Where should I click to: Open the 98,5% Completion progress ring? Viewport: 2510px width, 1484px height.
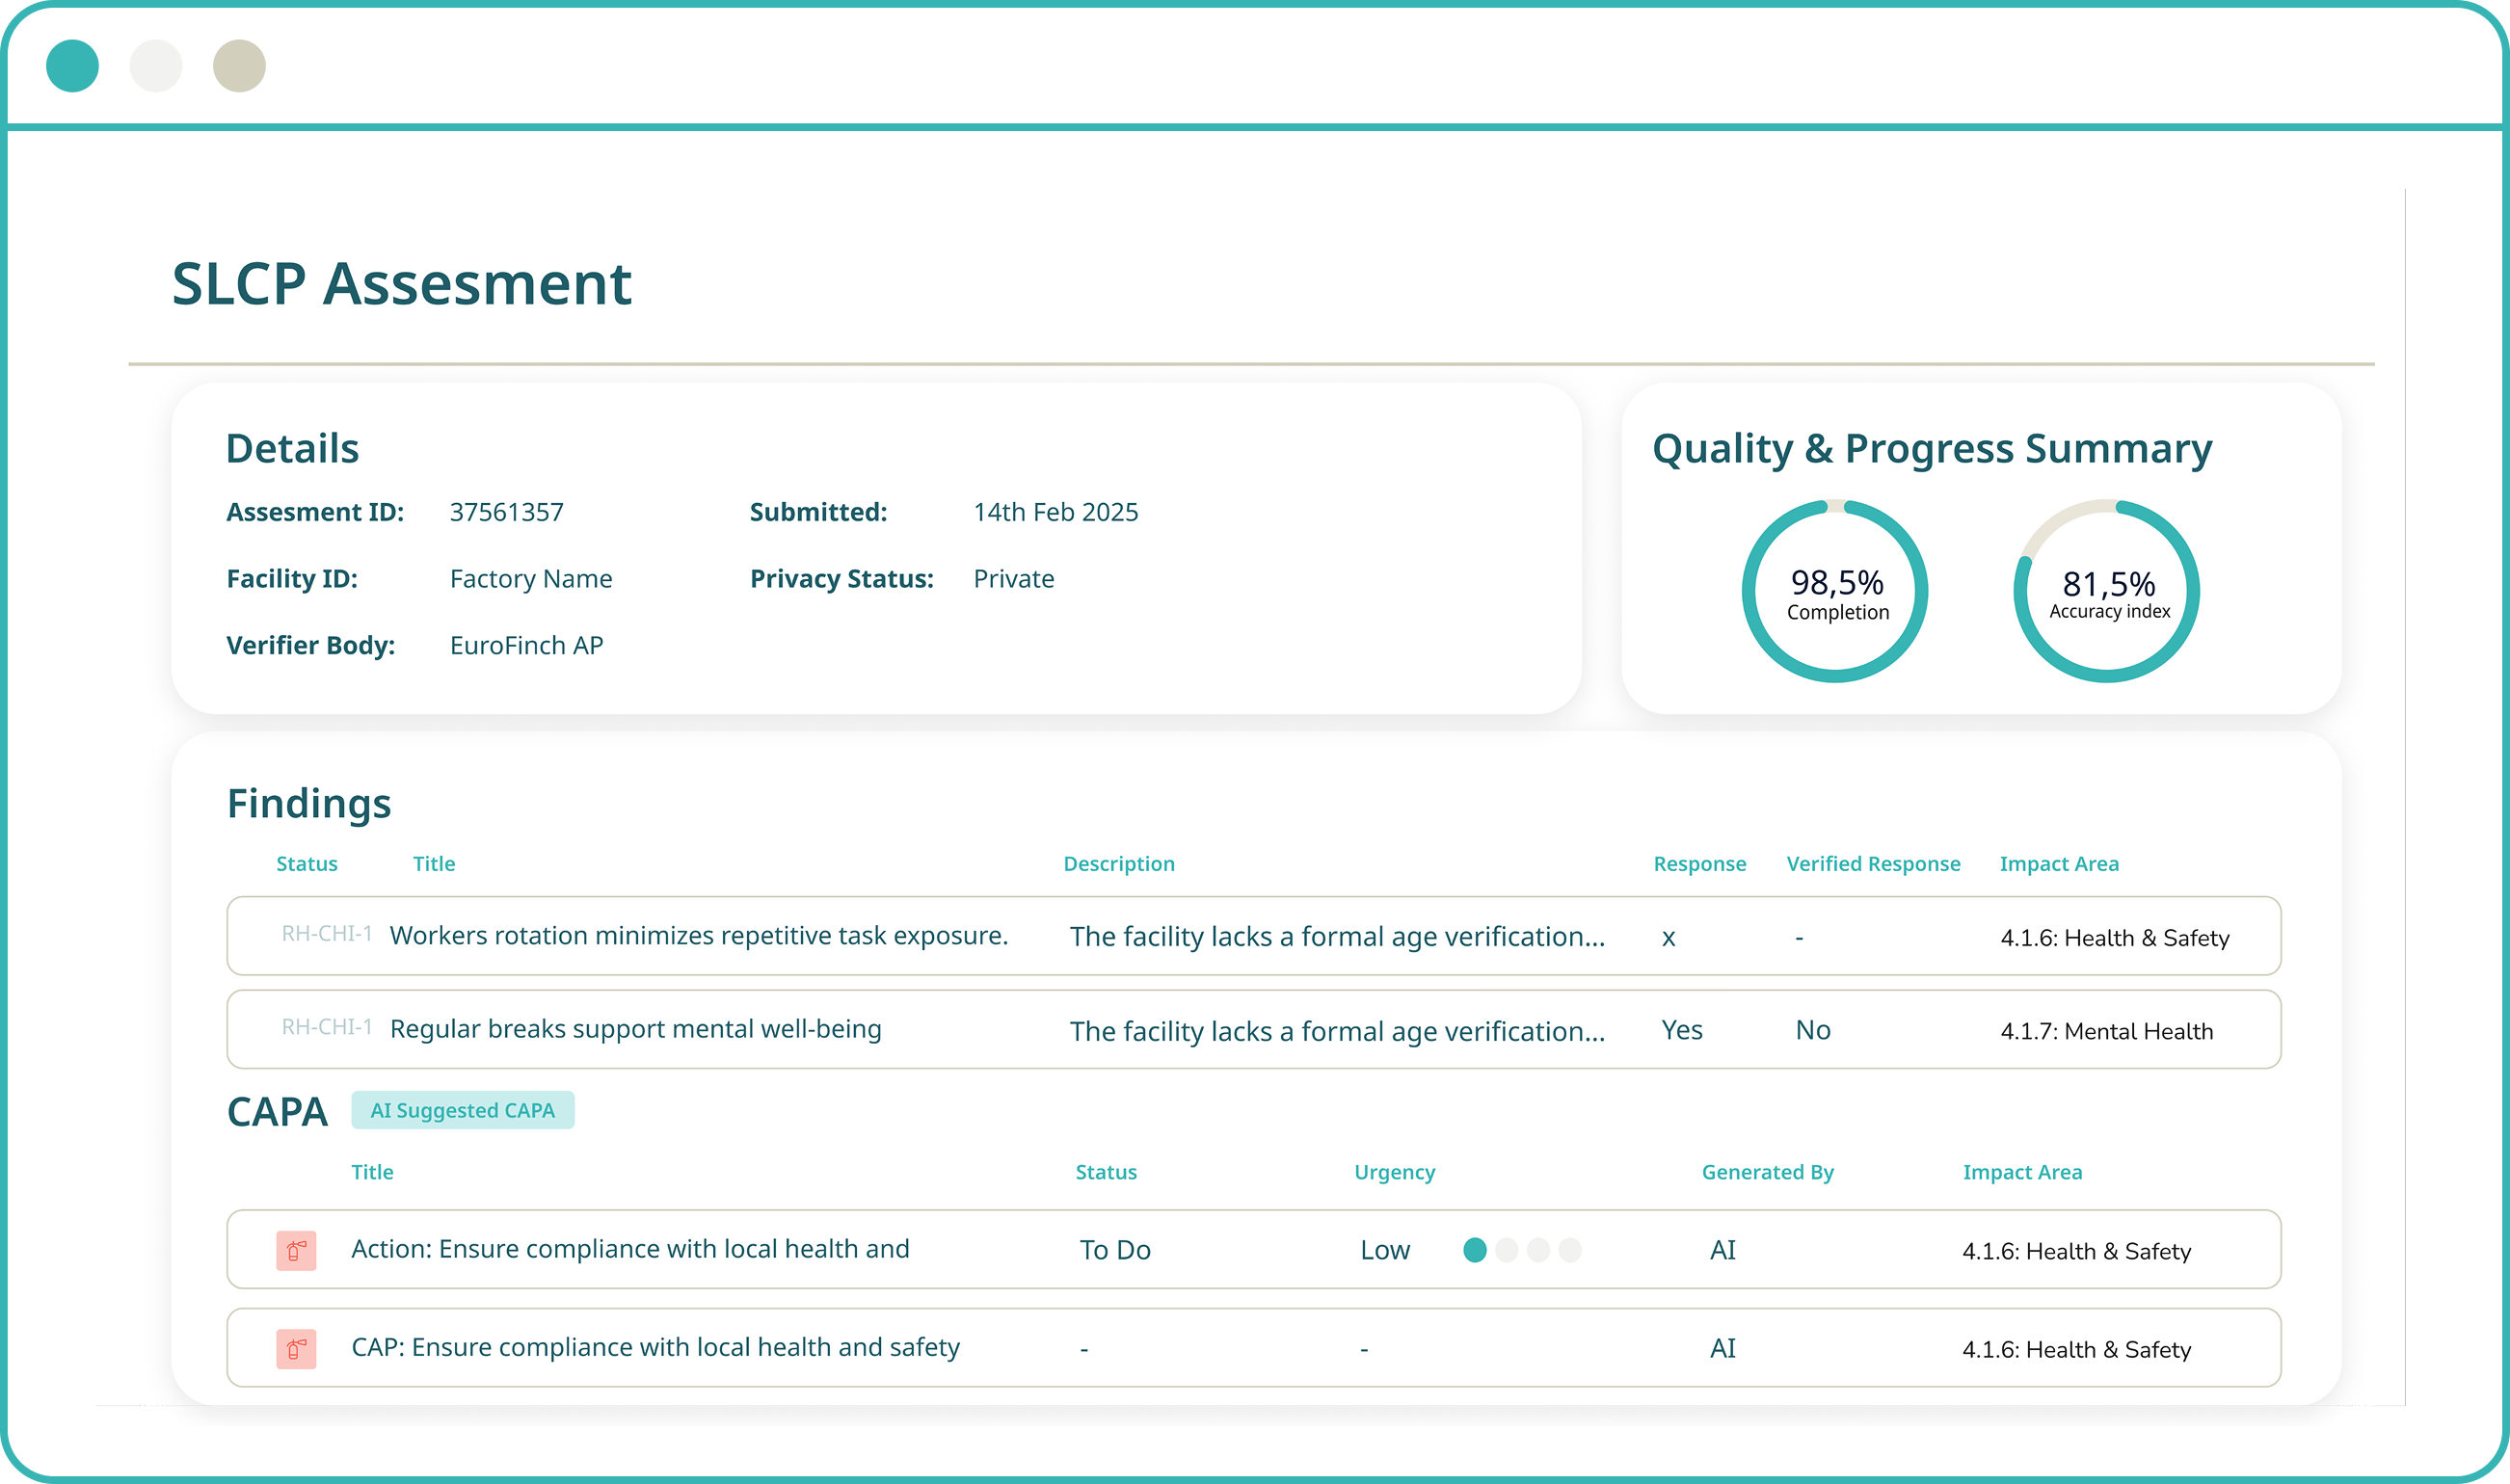tap(1836, 591)
